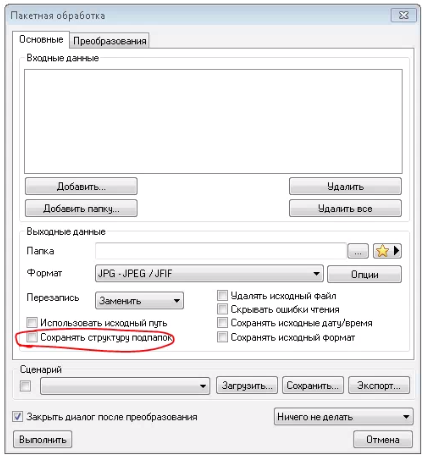Switch to the Преобразования tab

click(110, 41)
